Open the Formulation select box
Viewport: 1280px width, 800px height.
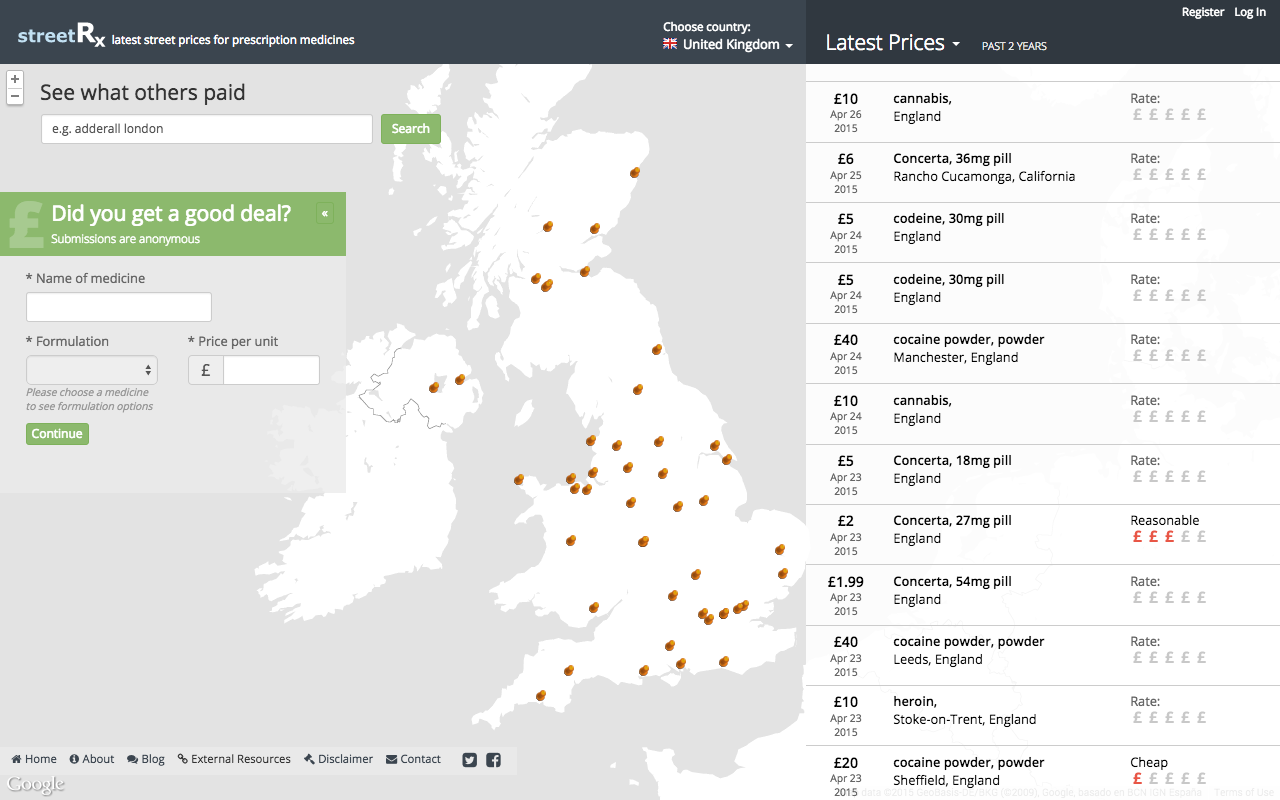92,369
